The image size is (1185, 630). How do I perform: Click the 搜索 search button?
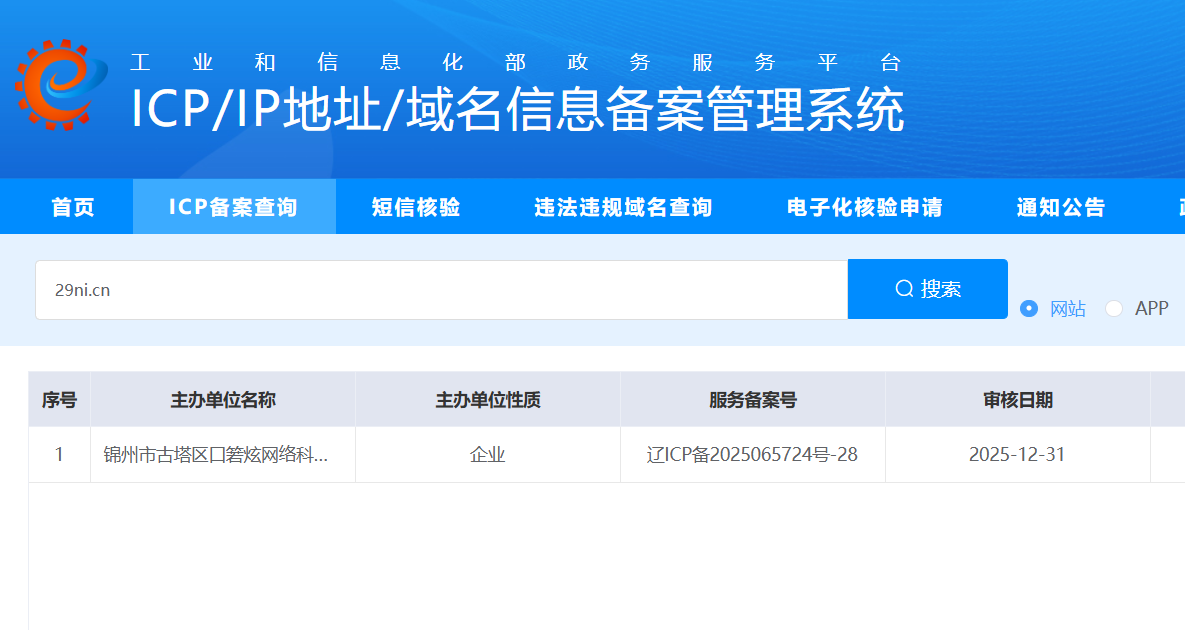click(928, 289)
